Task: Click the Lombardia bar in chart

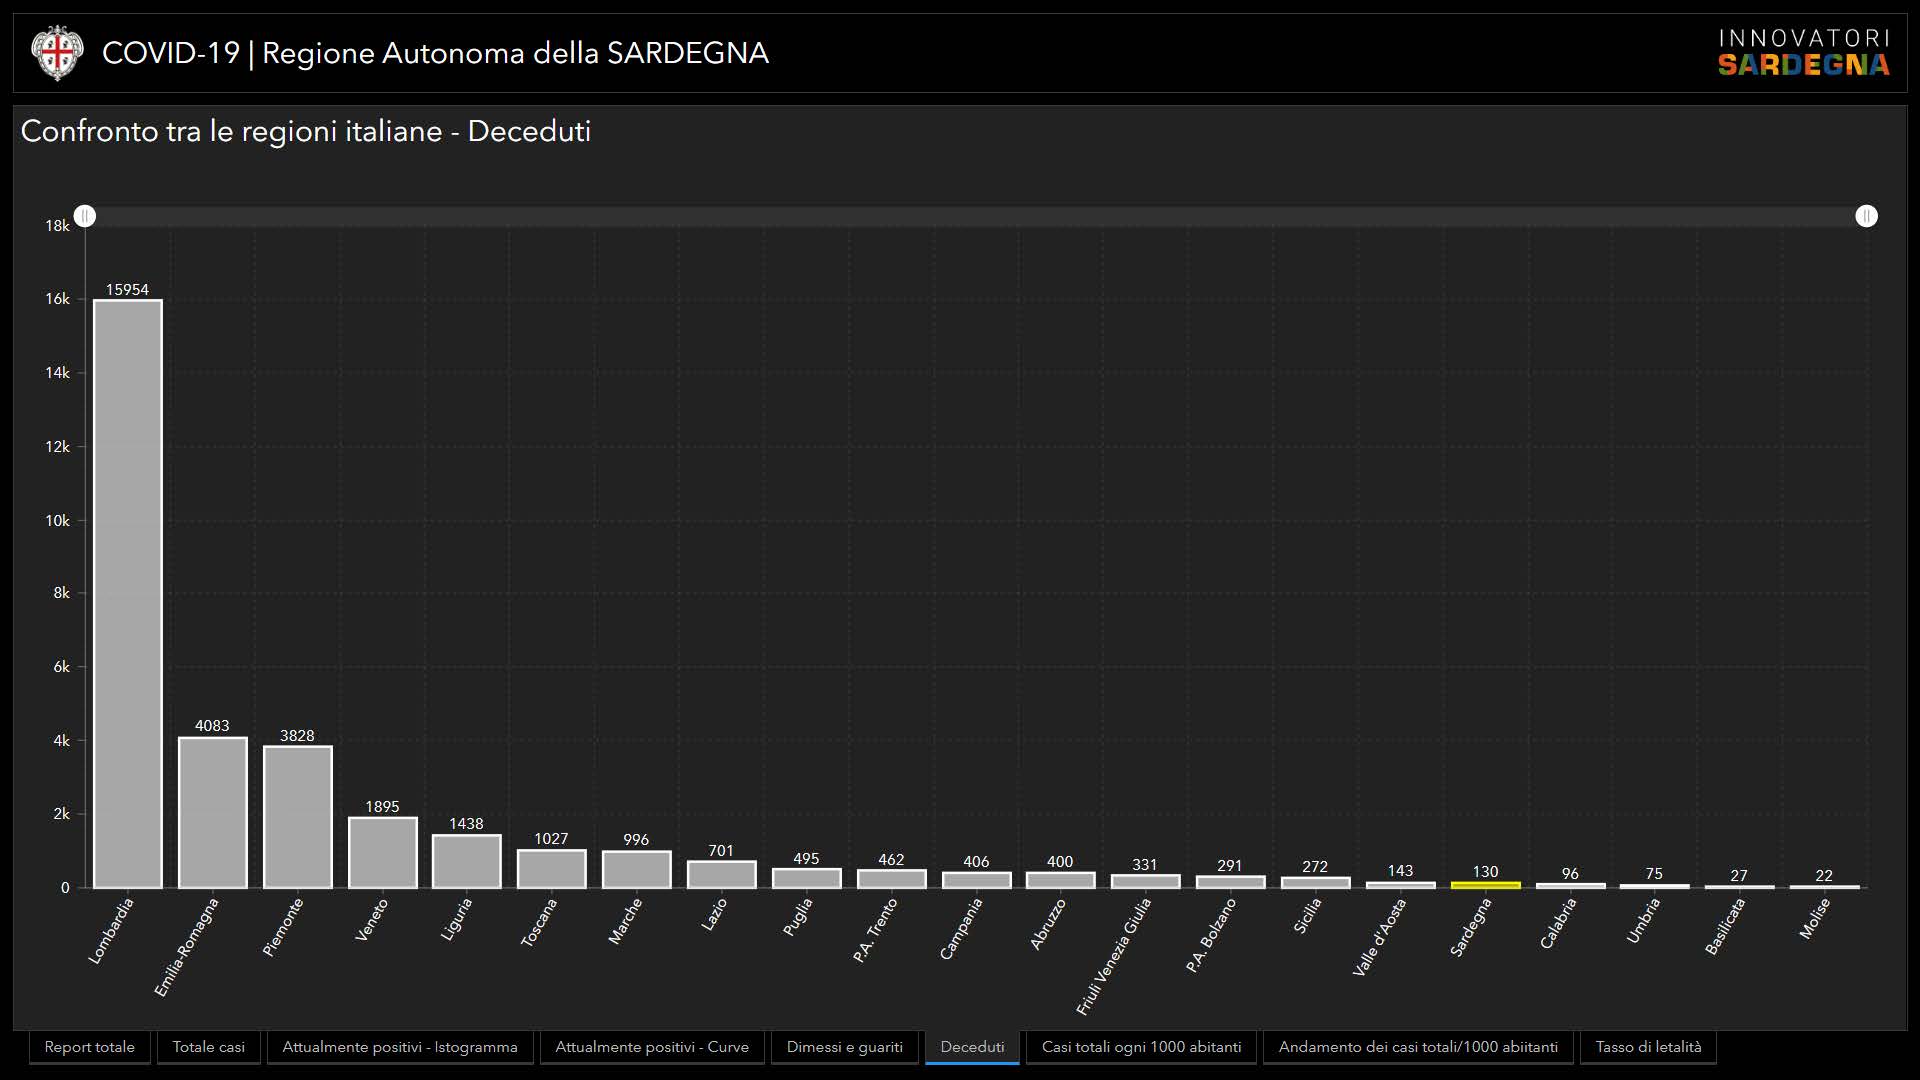Action: coord(128,594)
